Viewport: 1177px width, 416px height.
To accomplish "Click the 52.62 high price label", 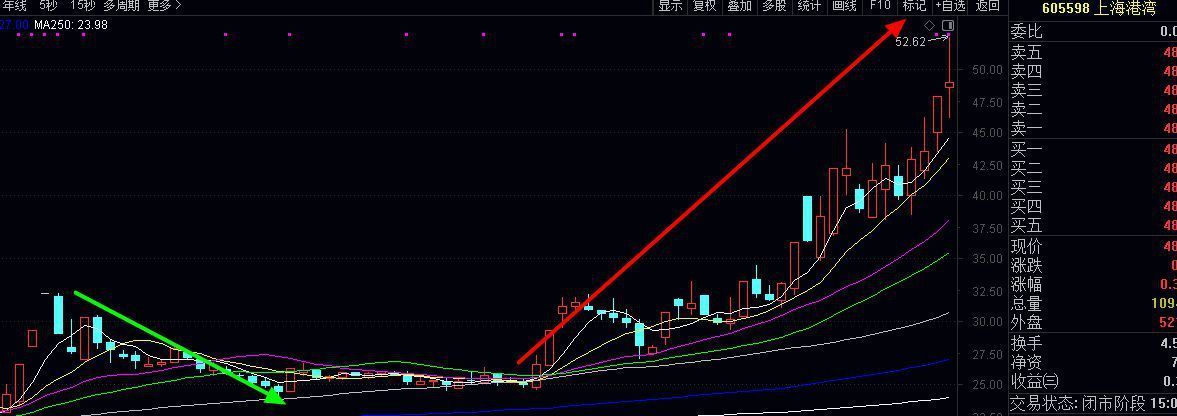I will click(910, 42).
